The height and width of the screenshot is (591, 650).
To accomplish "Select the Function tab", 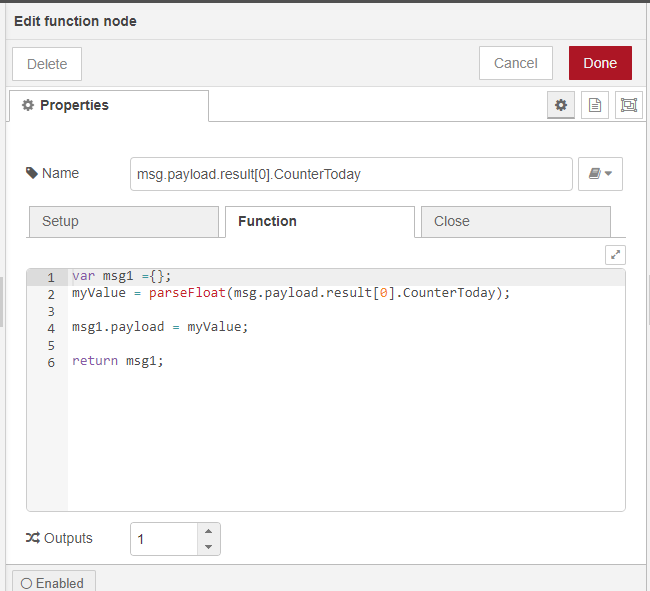I will 319,221.
